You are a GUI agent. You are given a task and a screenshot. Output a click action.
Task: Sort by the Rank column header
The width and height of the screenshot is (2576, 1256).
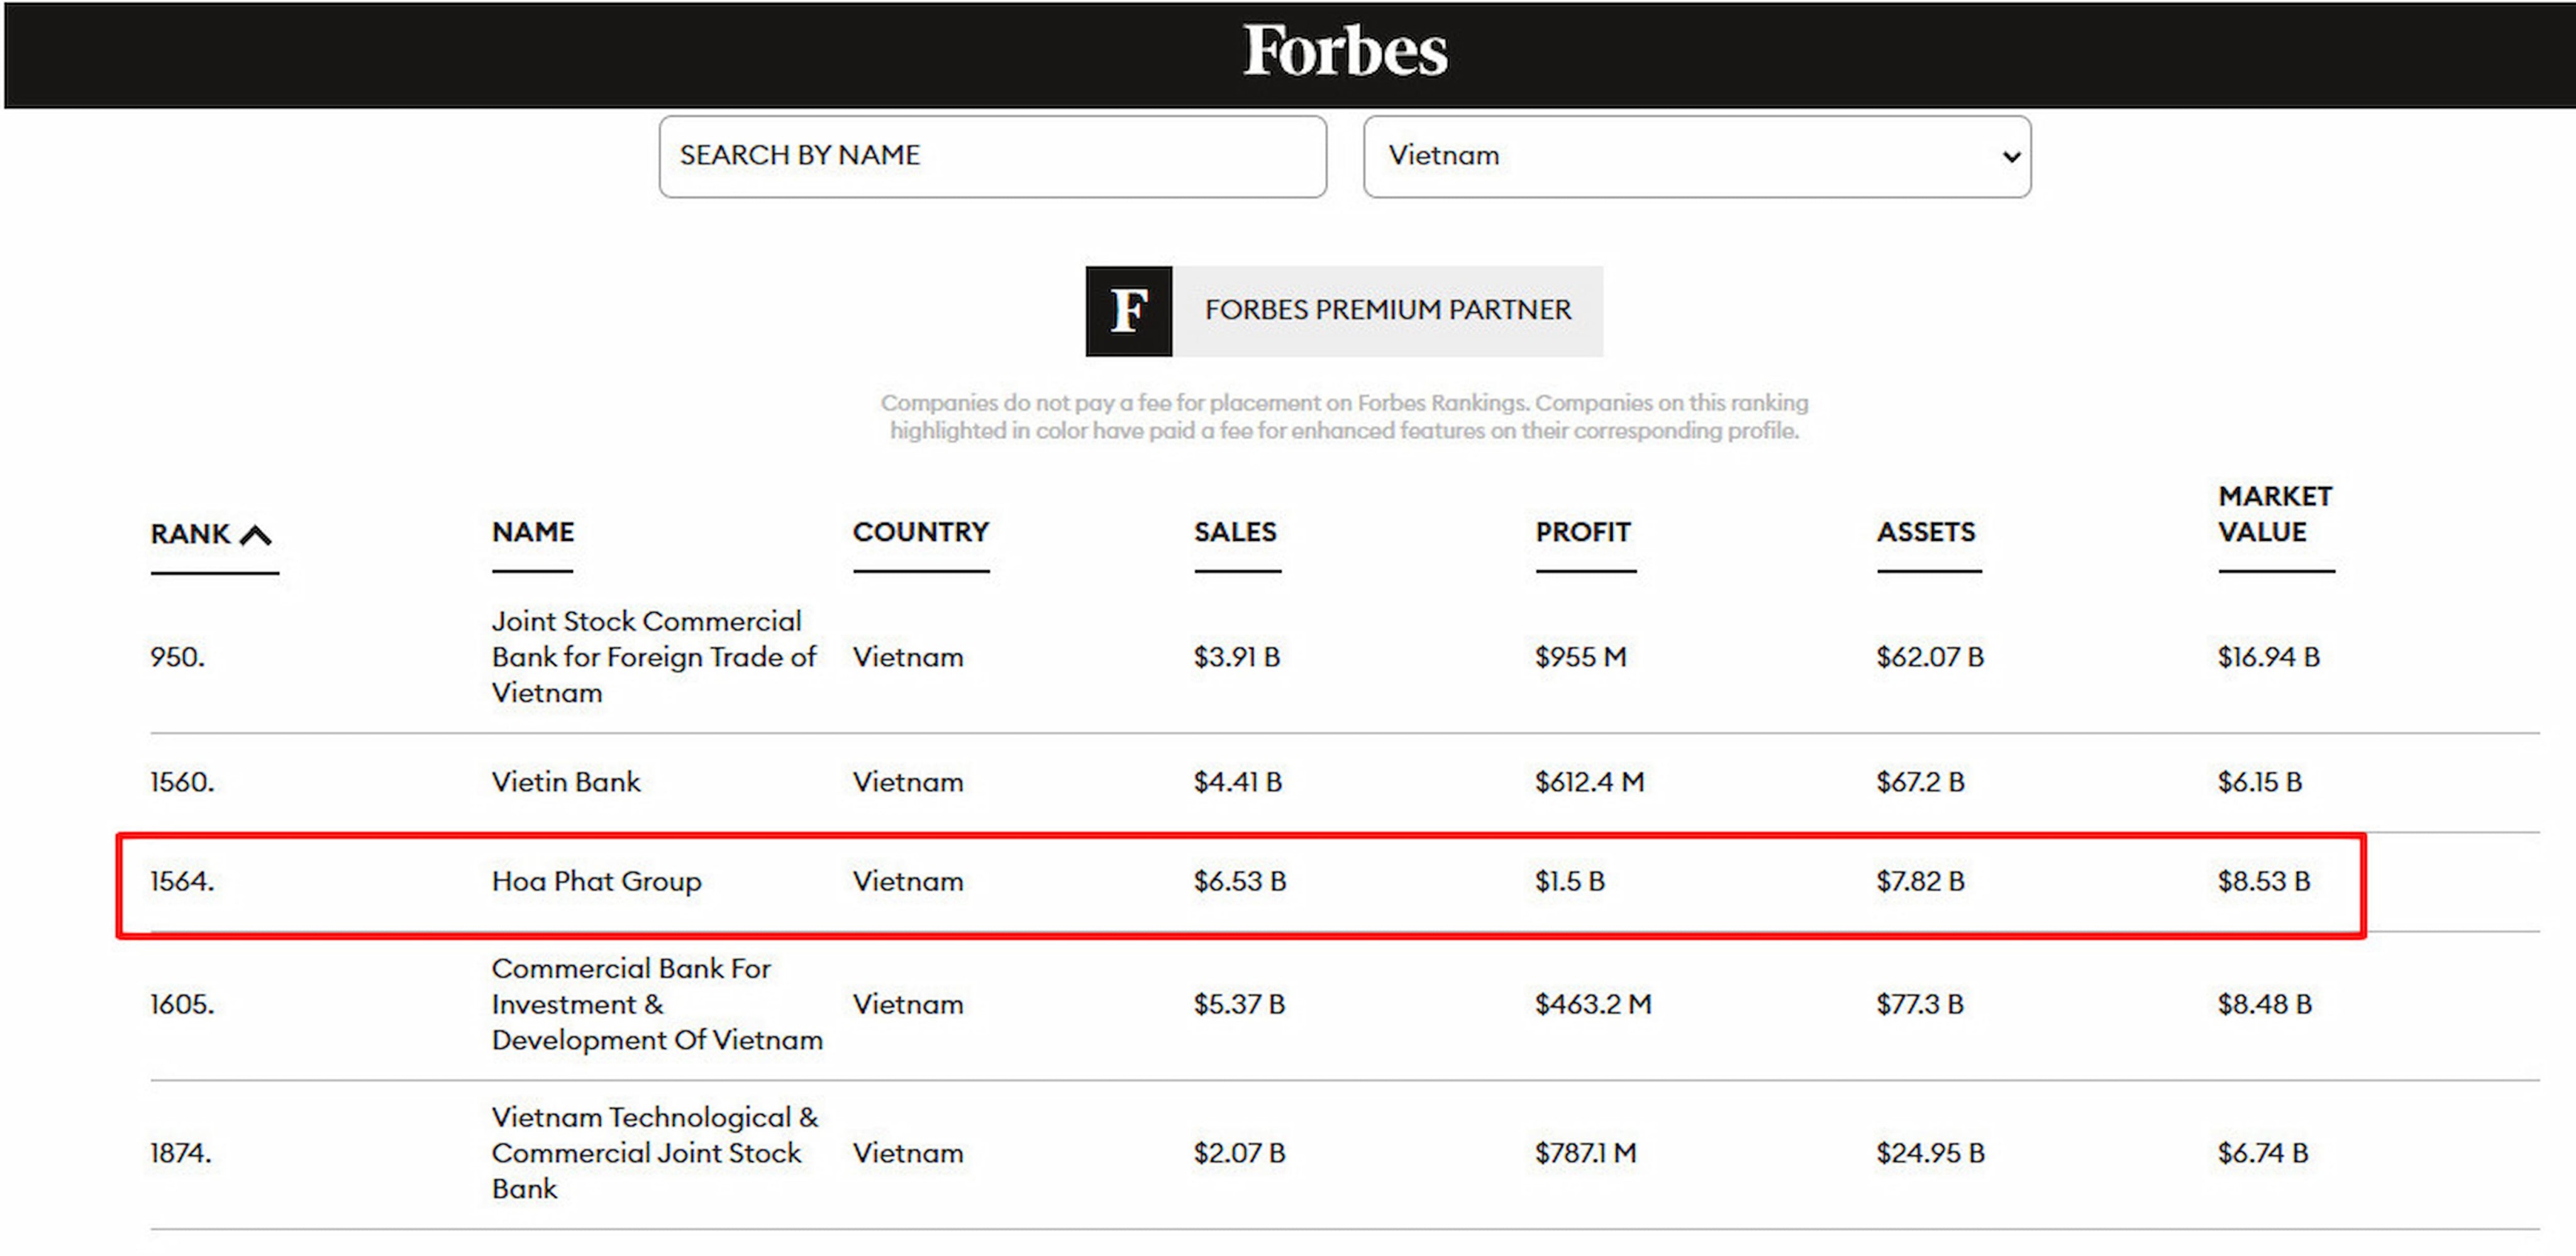pyautogui.click(x=190, y=534)
